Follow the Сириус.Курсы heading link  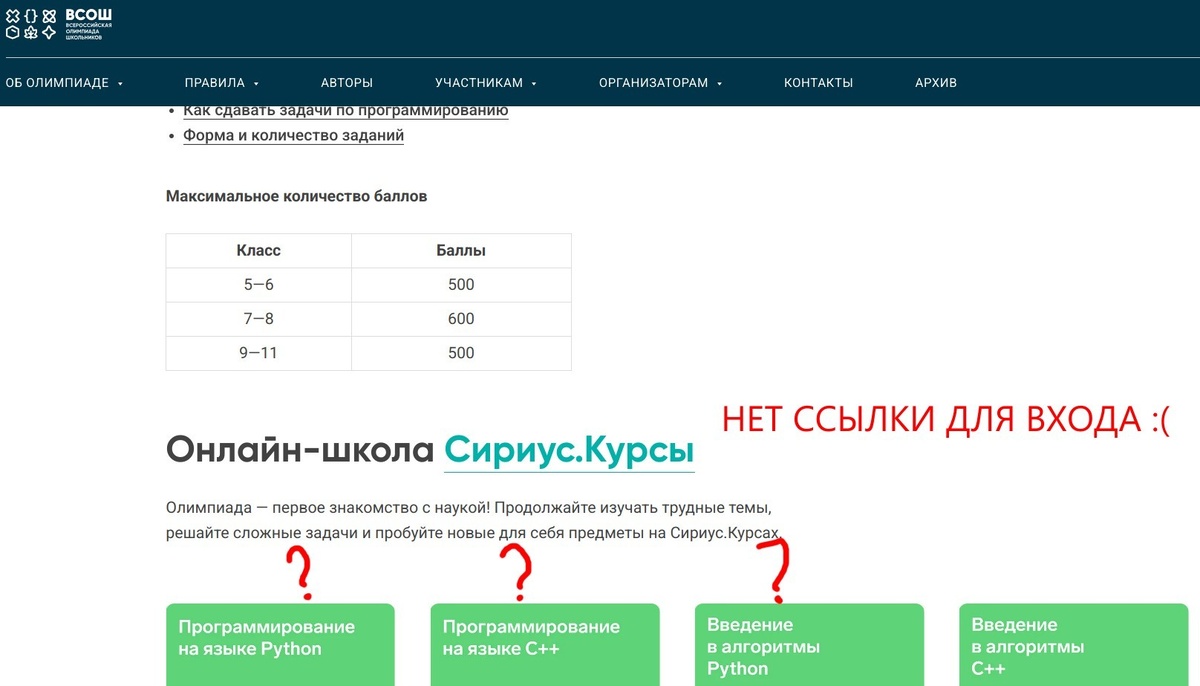click(569, 450)
